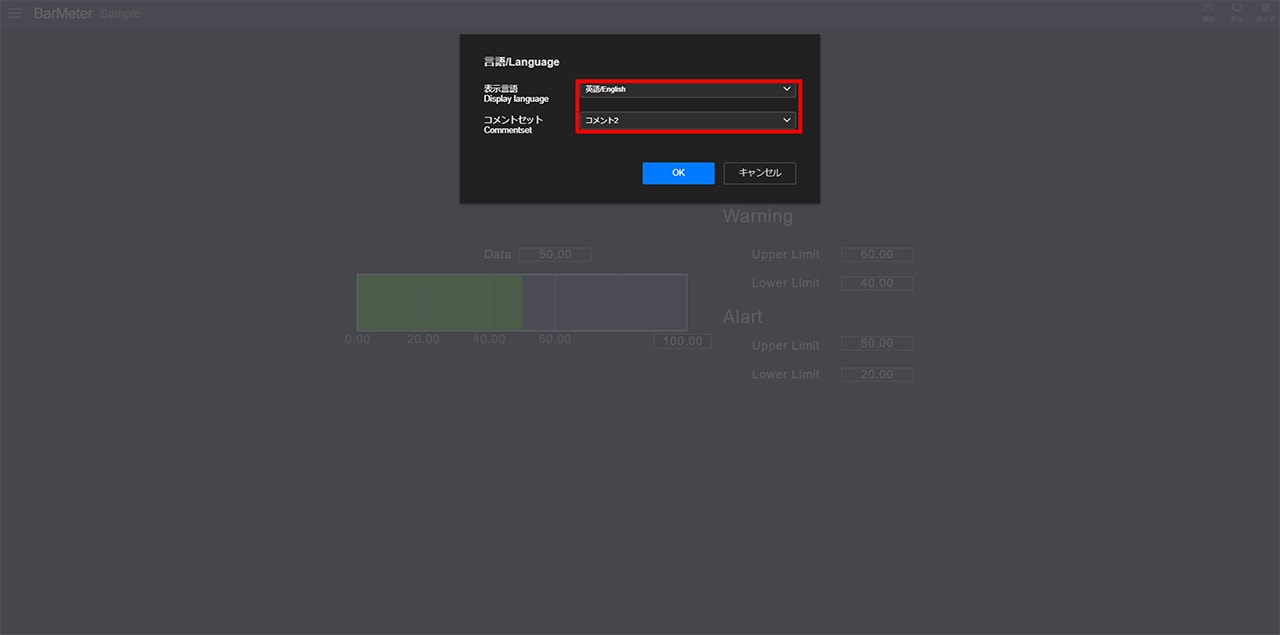
Task: Open the Commentset dropdown showing コメント2
Action: [x=688, y=120]
